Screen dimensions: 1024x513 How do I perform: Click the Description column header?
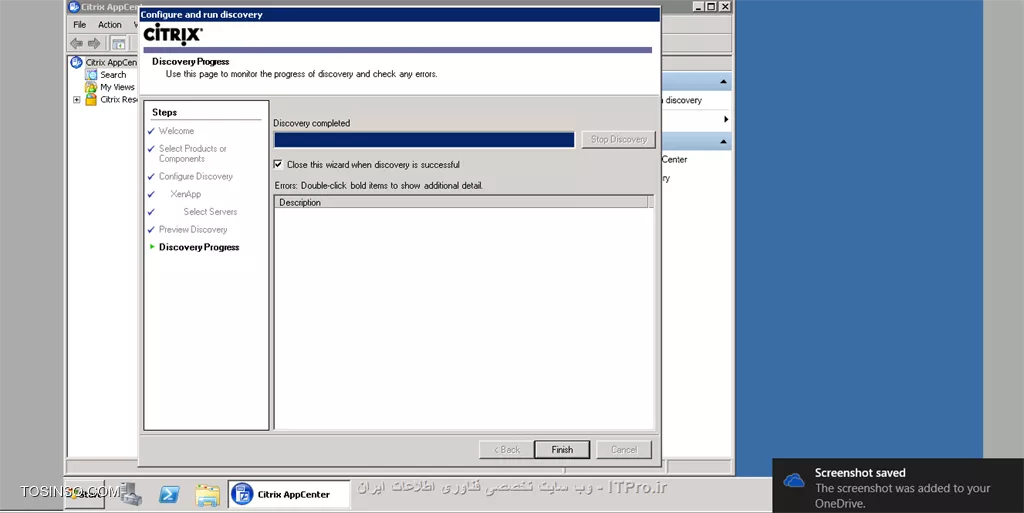(461, 202)
